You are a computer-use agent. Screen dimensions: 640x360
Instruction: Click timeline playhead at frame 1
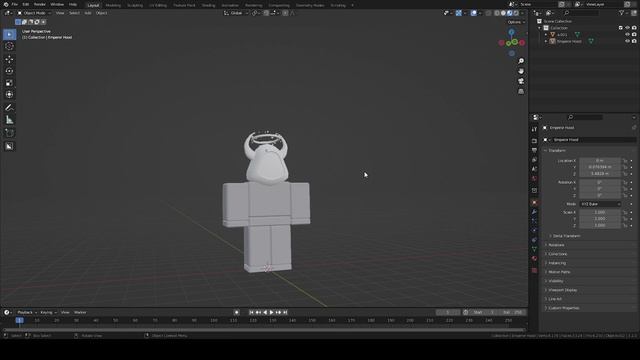tap(20, 320)
